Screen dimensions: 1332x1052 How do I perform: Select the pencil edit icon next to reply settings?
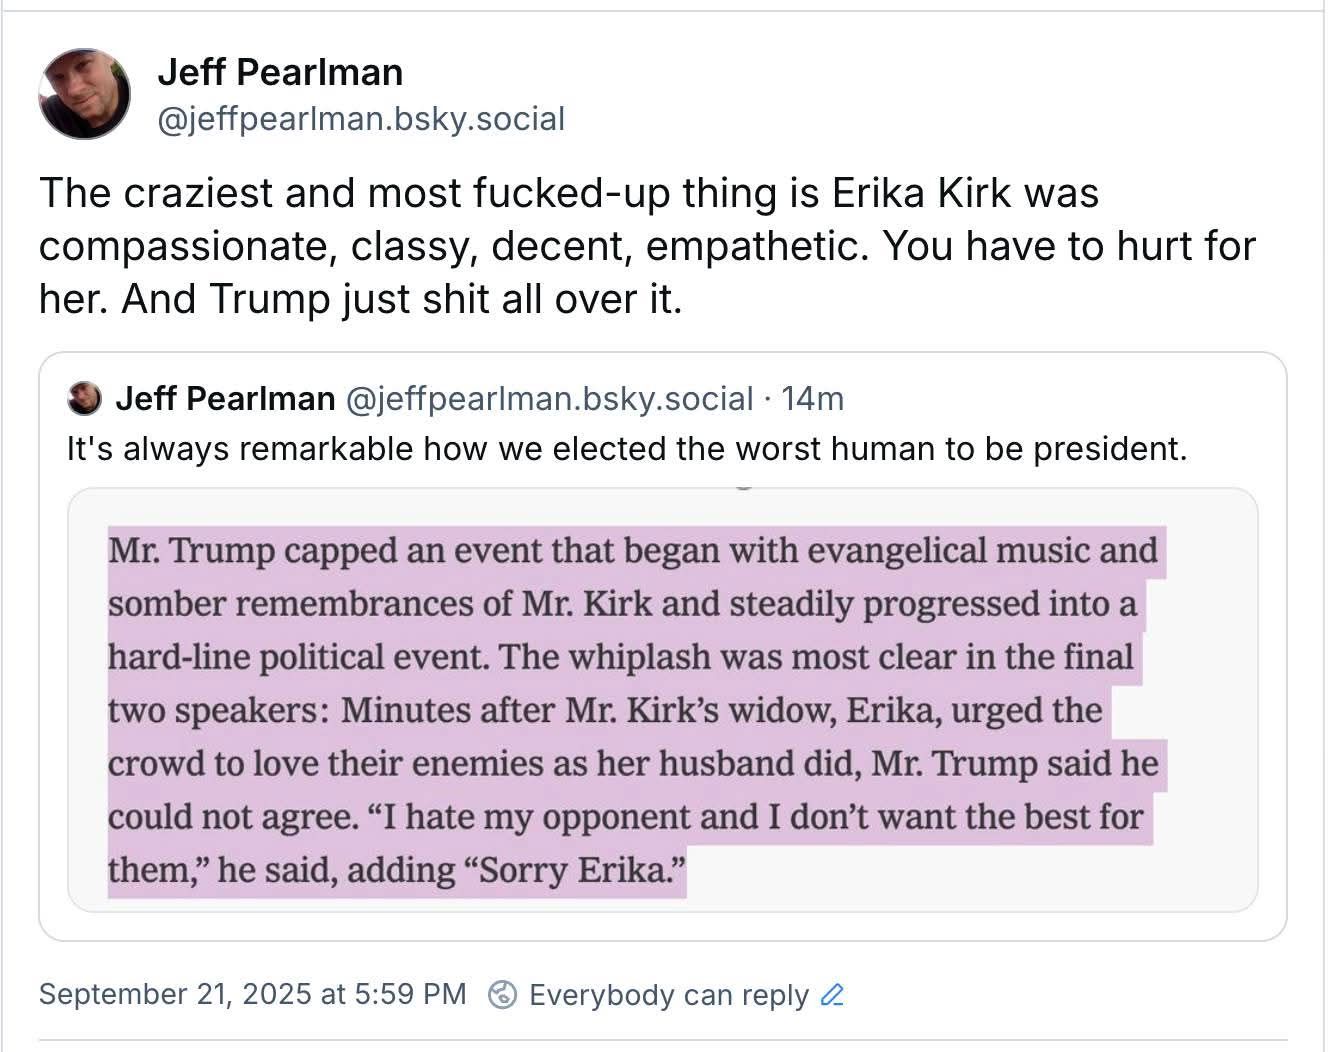pos(833,995)
